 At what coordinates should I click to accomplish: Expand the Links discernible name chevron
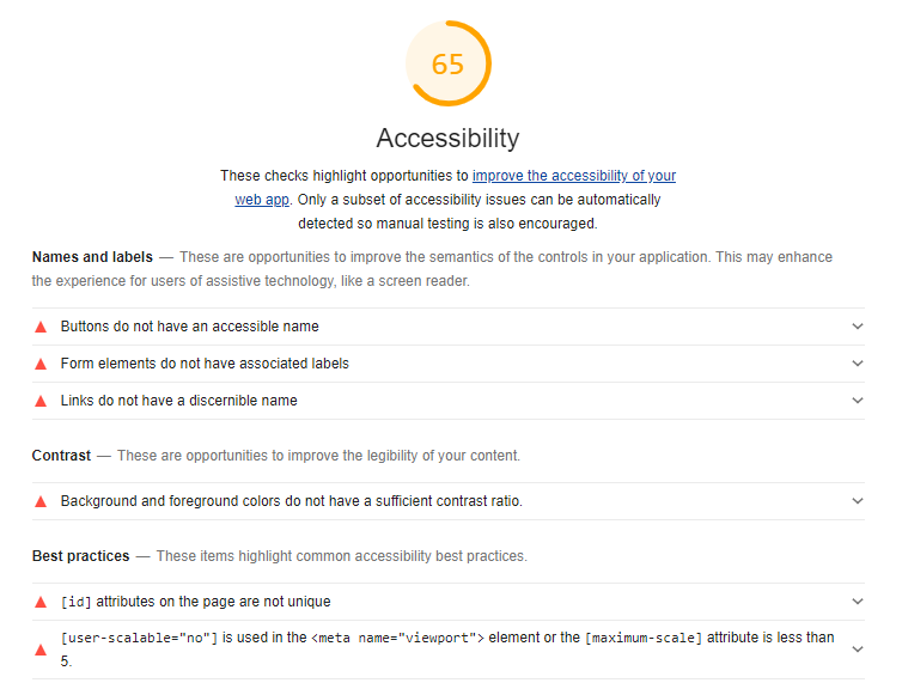[x=857, y=400]
